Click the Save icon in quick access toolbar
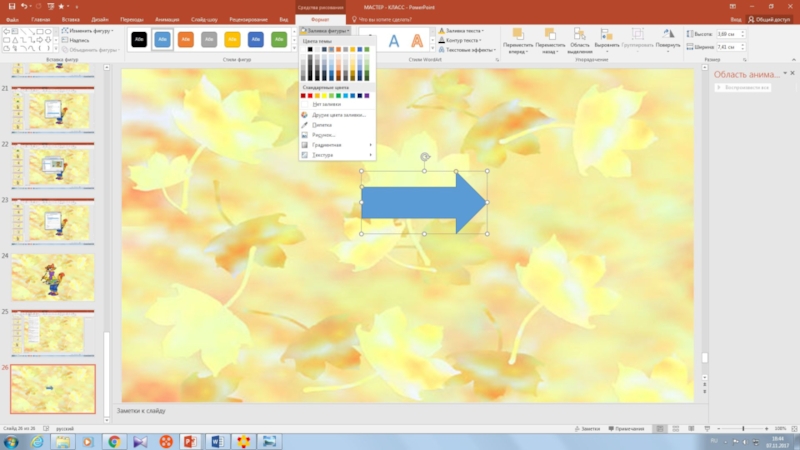 click(12, 7)
